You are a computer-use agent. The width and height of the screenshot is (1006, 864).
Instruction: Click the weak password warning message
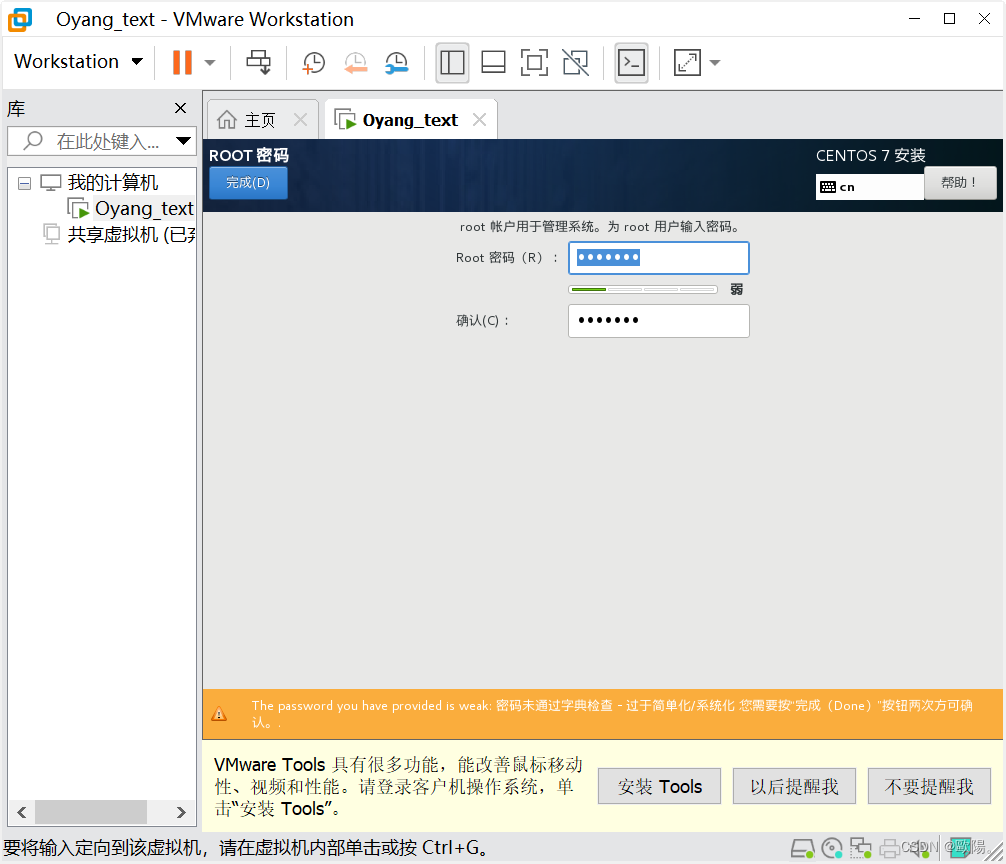click(611, 714)
